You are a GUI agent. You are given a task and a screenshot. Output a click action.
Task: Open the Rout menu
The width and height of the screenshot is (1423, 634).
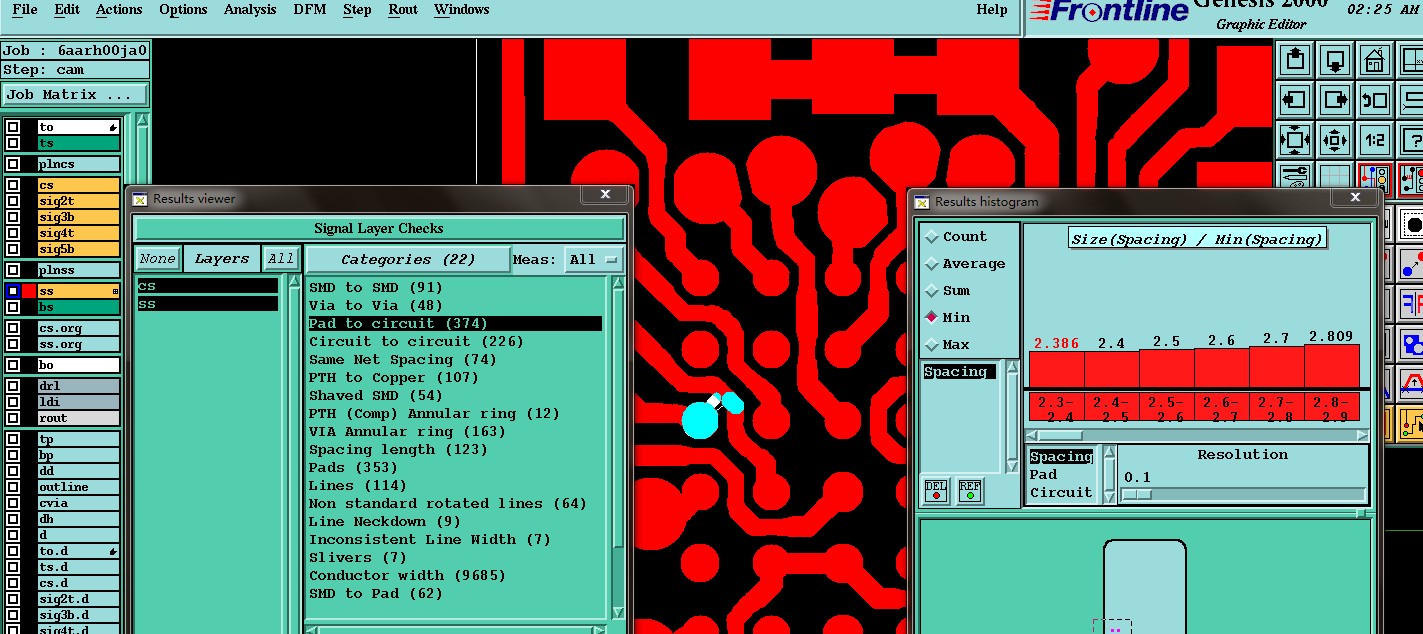pyautogui.click(x=403, y=10)
